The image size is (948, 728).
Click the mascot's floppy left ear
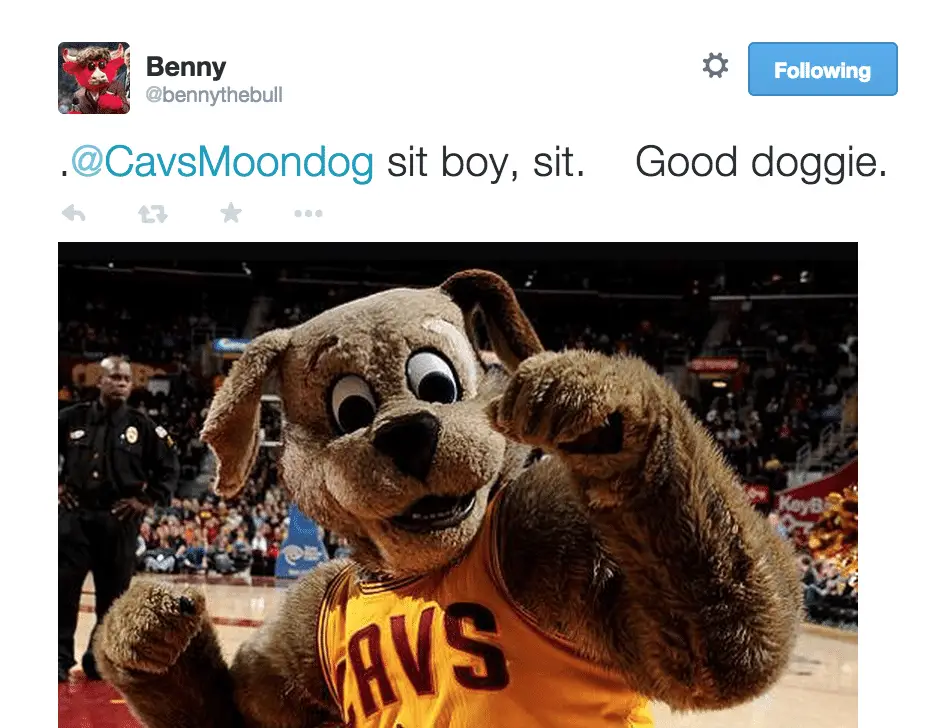click(241, 411)
